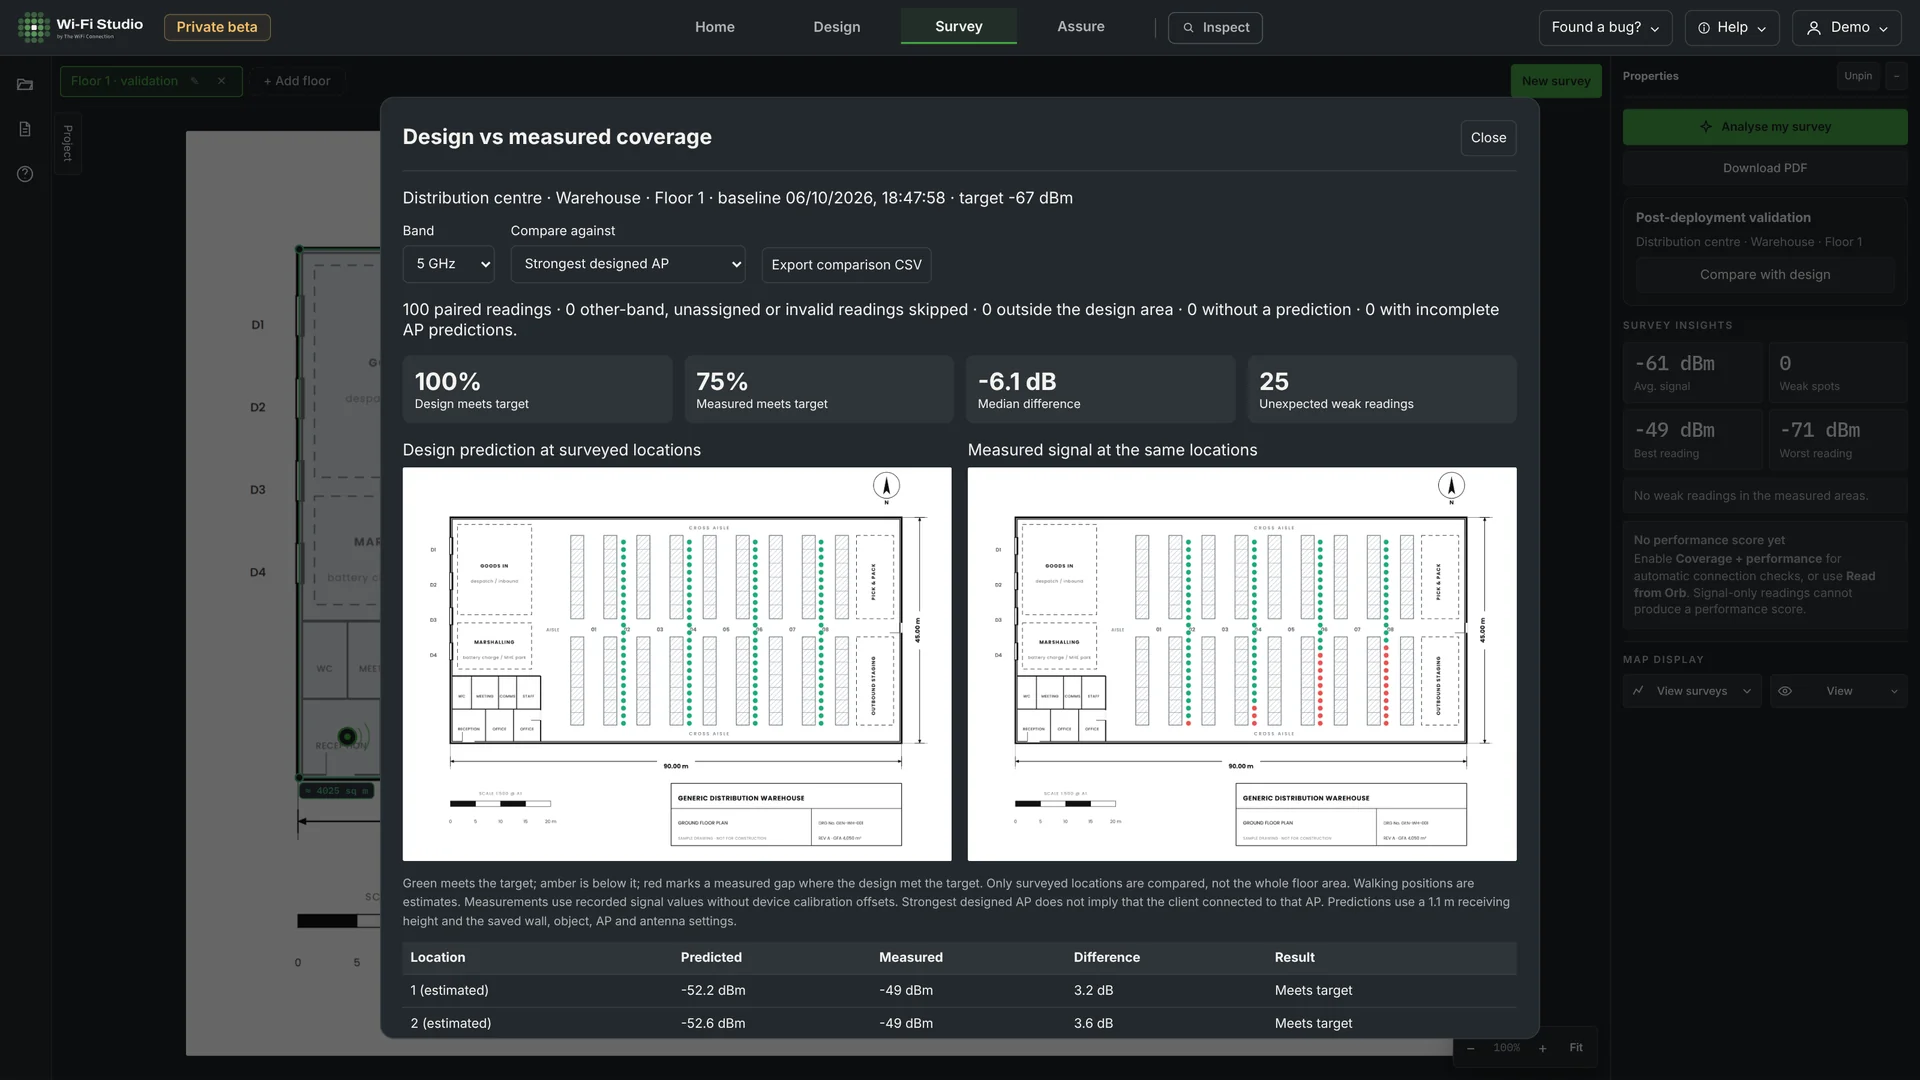Viewport: 1920px width, 1080px height.
Task: Click Download PDF button
Action: click(1765, 168)
